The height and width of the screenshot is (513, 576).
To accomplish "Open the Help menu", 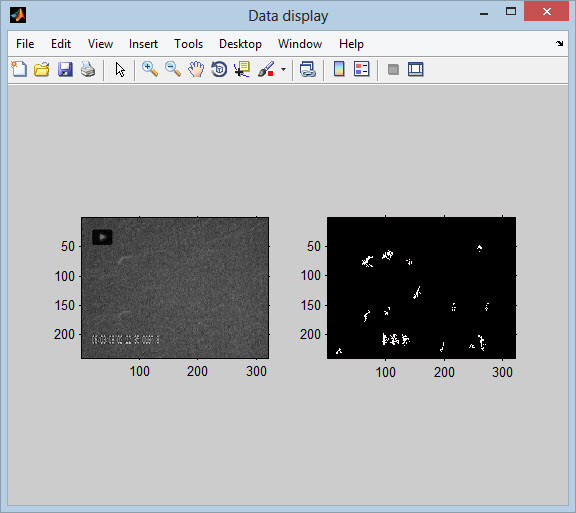I will pos(351,44).
